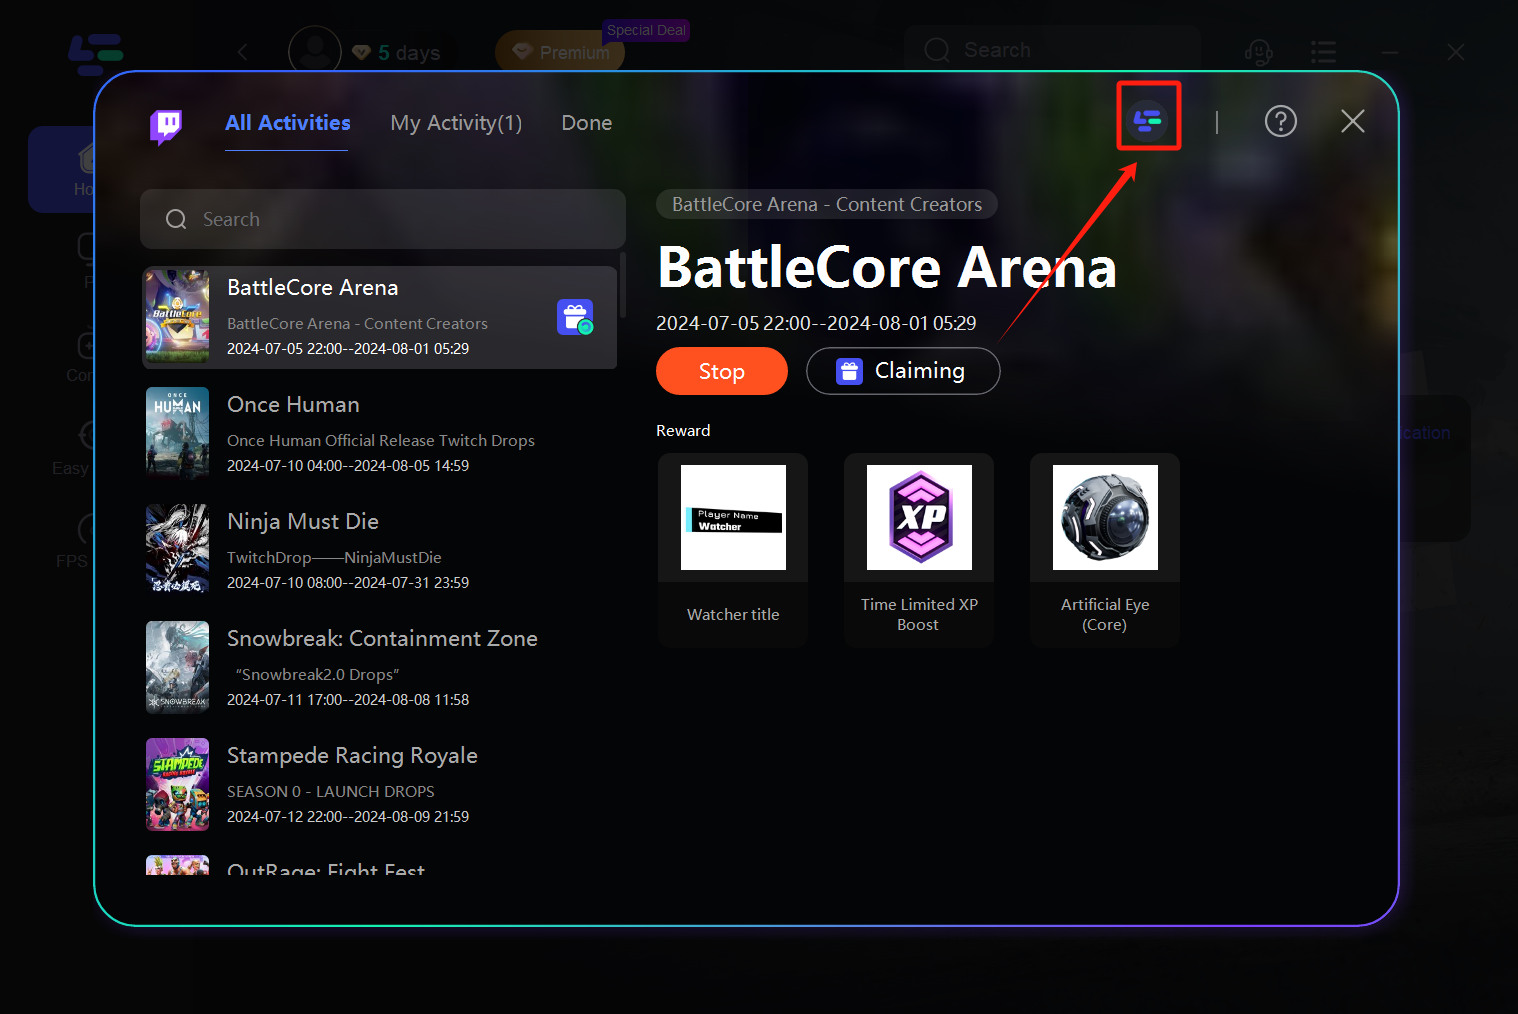
Task: Switch to All Activities tab
Action: [x=288, y=123]
